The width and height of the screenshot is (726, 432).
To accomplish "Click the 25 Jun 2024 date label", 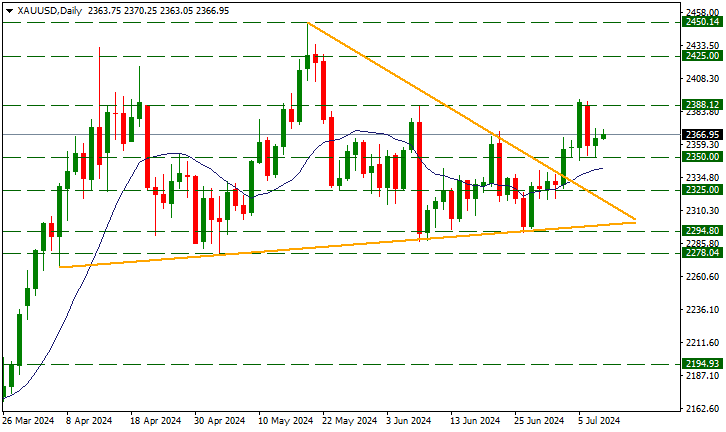I will [x=539, y=421].
